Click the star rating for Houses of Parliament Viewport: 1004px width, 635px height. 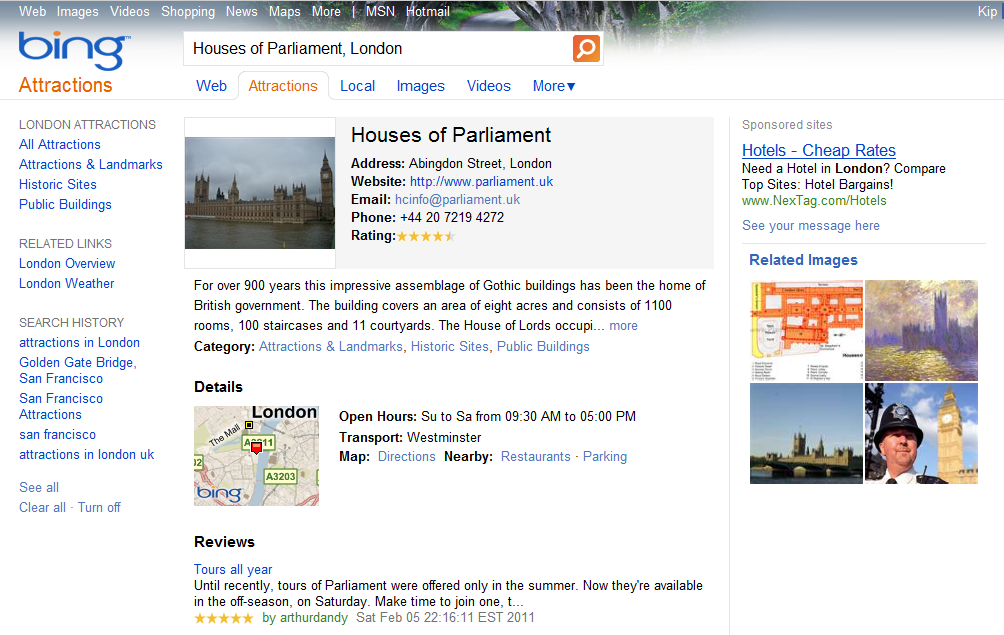(x=426, y=236)
